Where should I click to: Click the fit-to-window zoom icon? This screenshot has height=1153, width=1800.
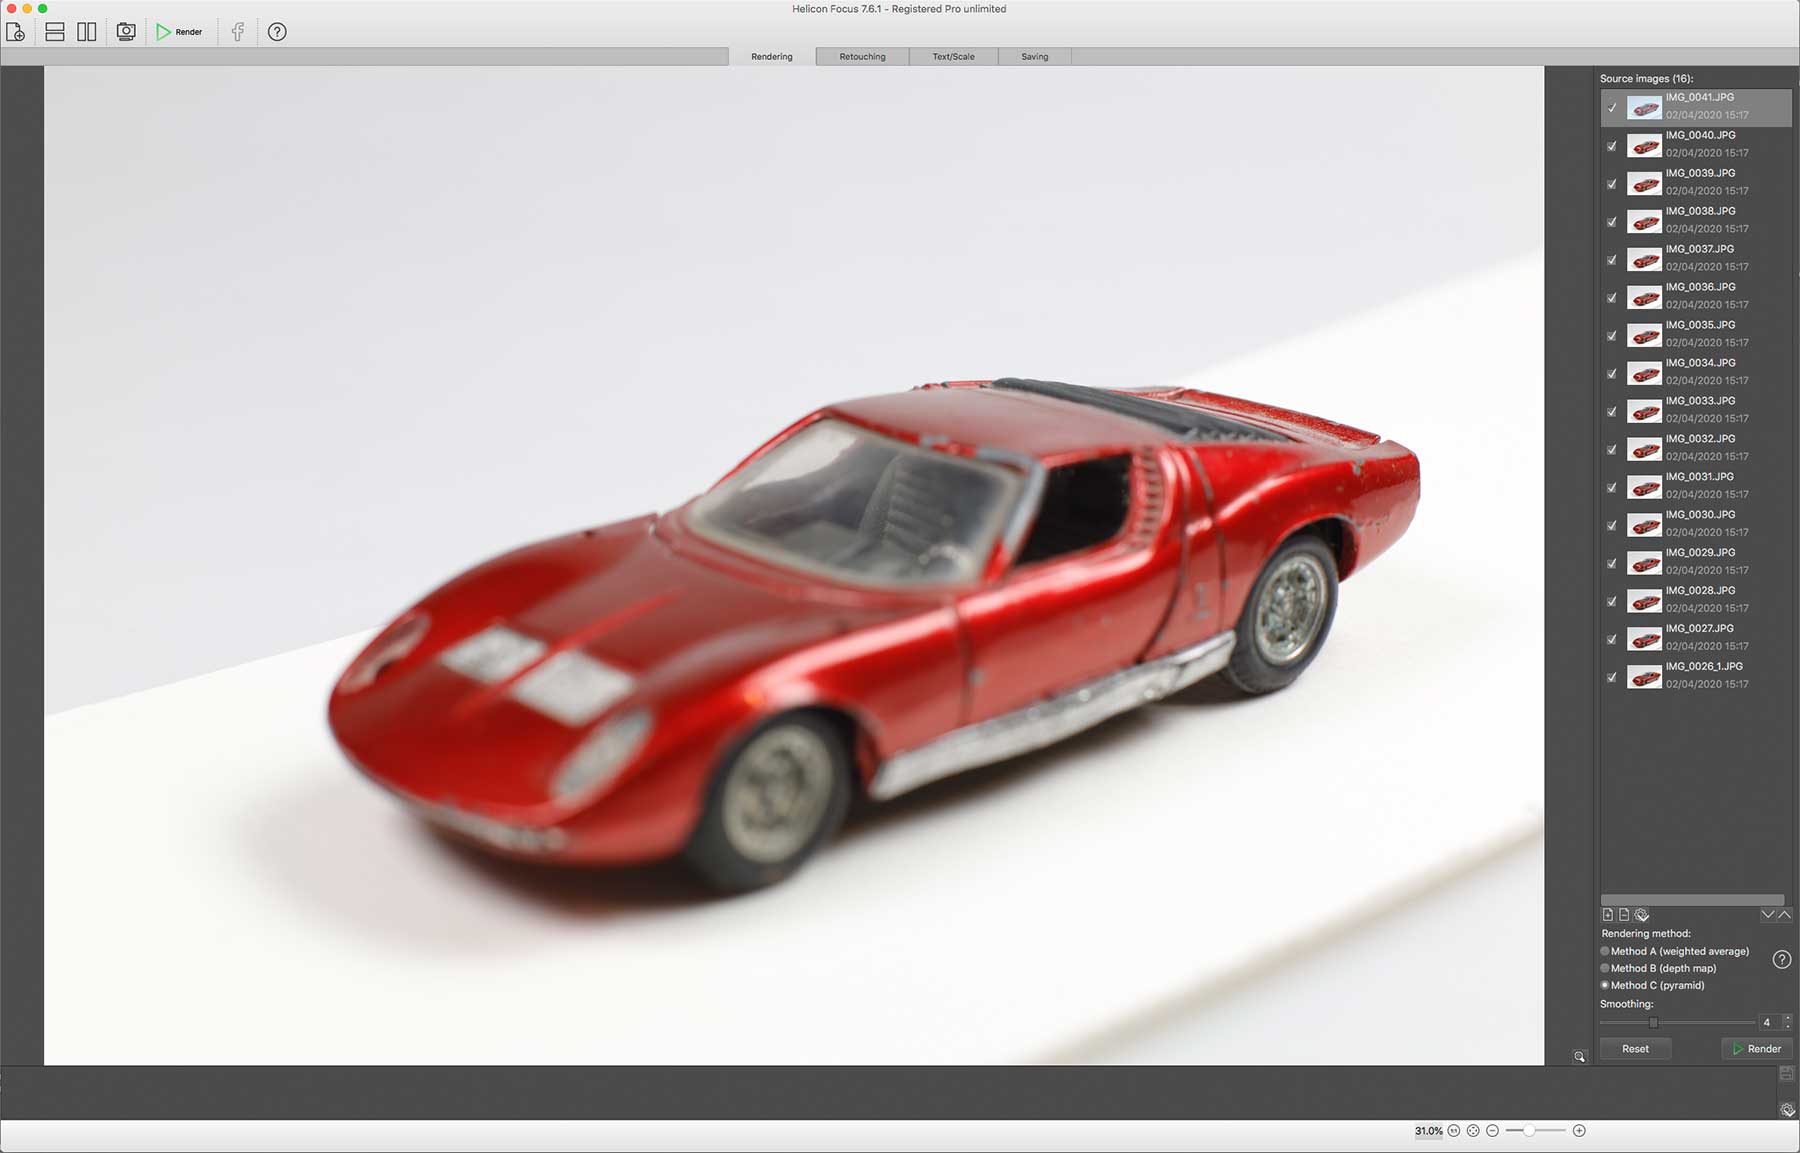(1473, 1131)
